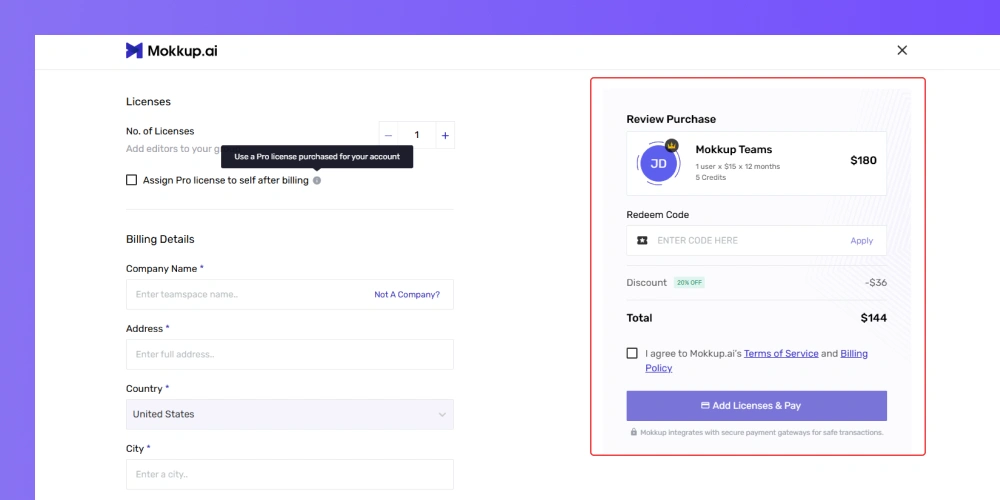This screenshot has height=500, width=1000.
Task: Open the Terms of Service link
Action: pos(781,353)
